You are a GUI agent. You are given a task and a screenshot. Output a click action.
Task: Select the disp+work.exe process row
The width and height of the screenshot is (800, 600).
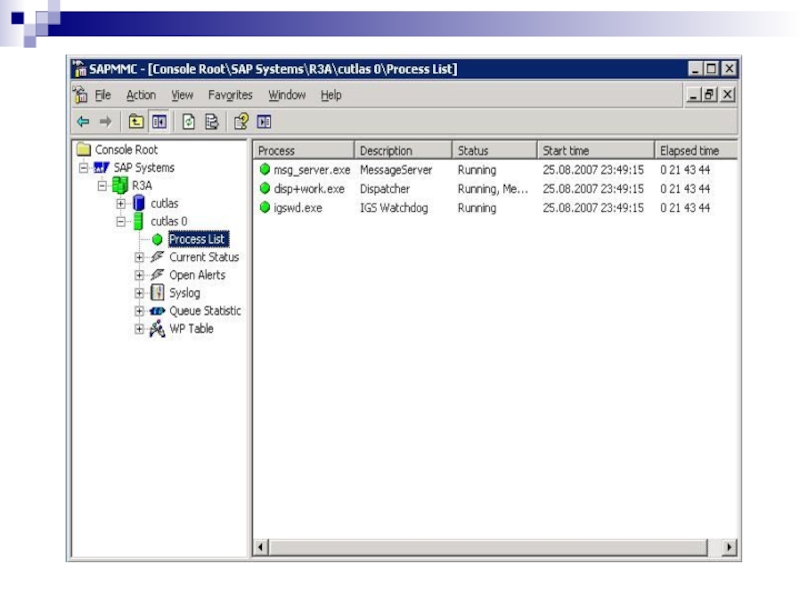point(495,188)
